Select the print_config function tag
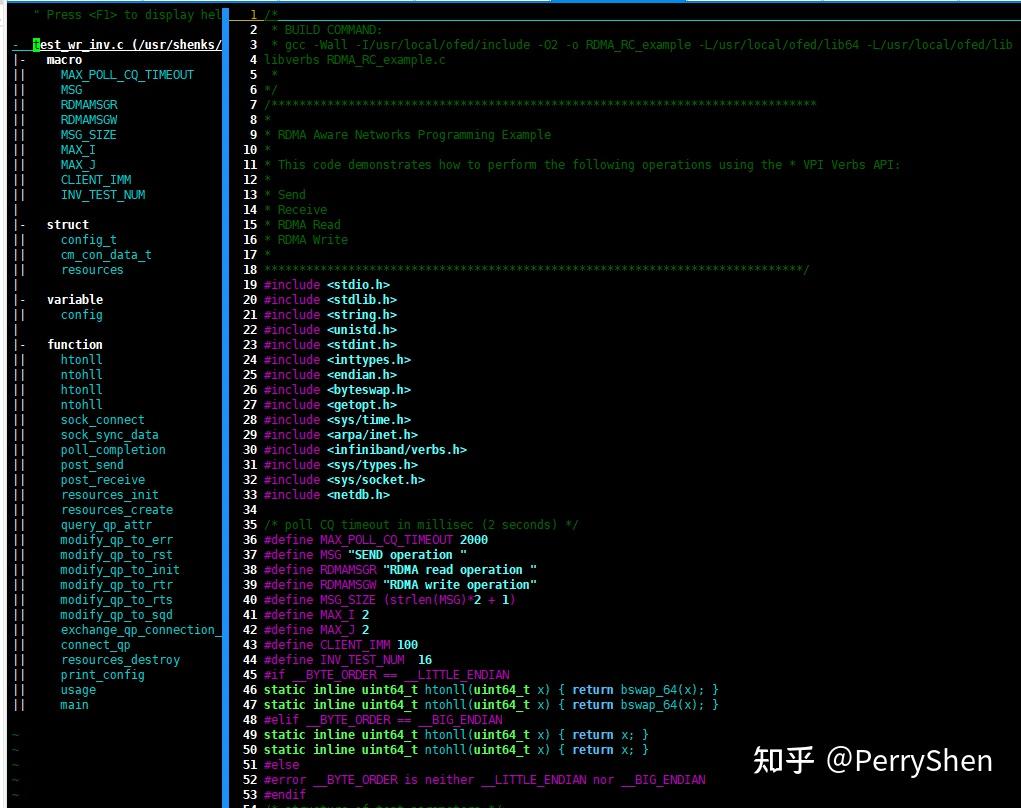The height and width of the screenshot is (808, 1021). (x=103, y=674)
